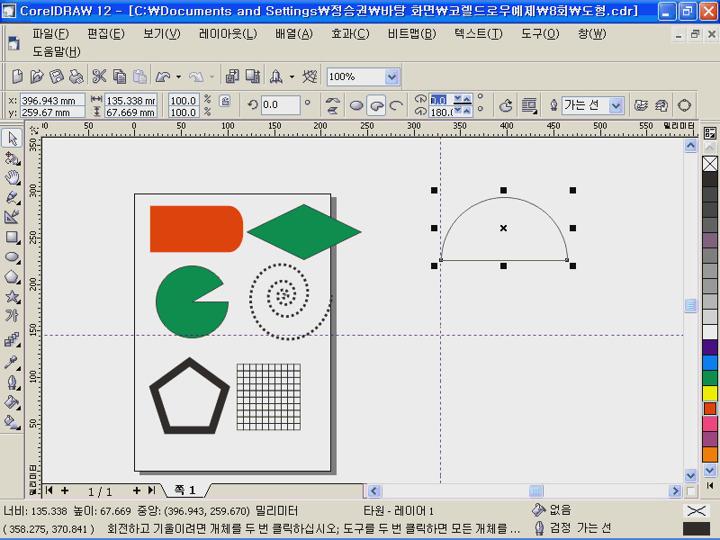Switch shape type to Arc

396,106
